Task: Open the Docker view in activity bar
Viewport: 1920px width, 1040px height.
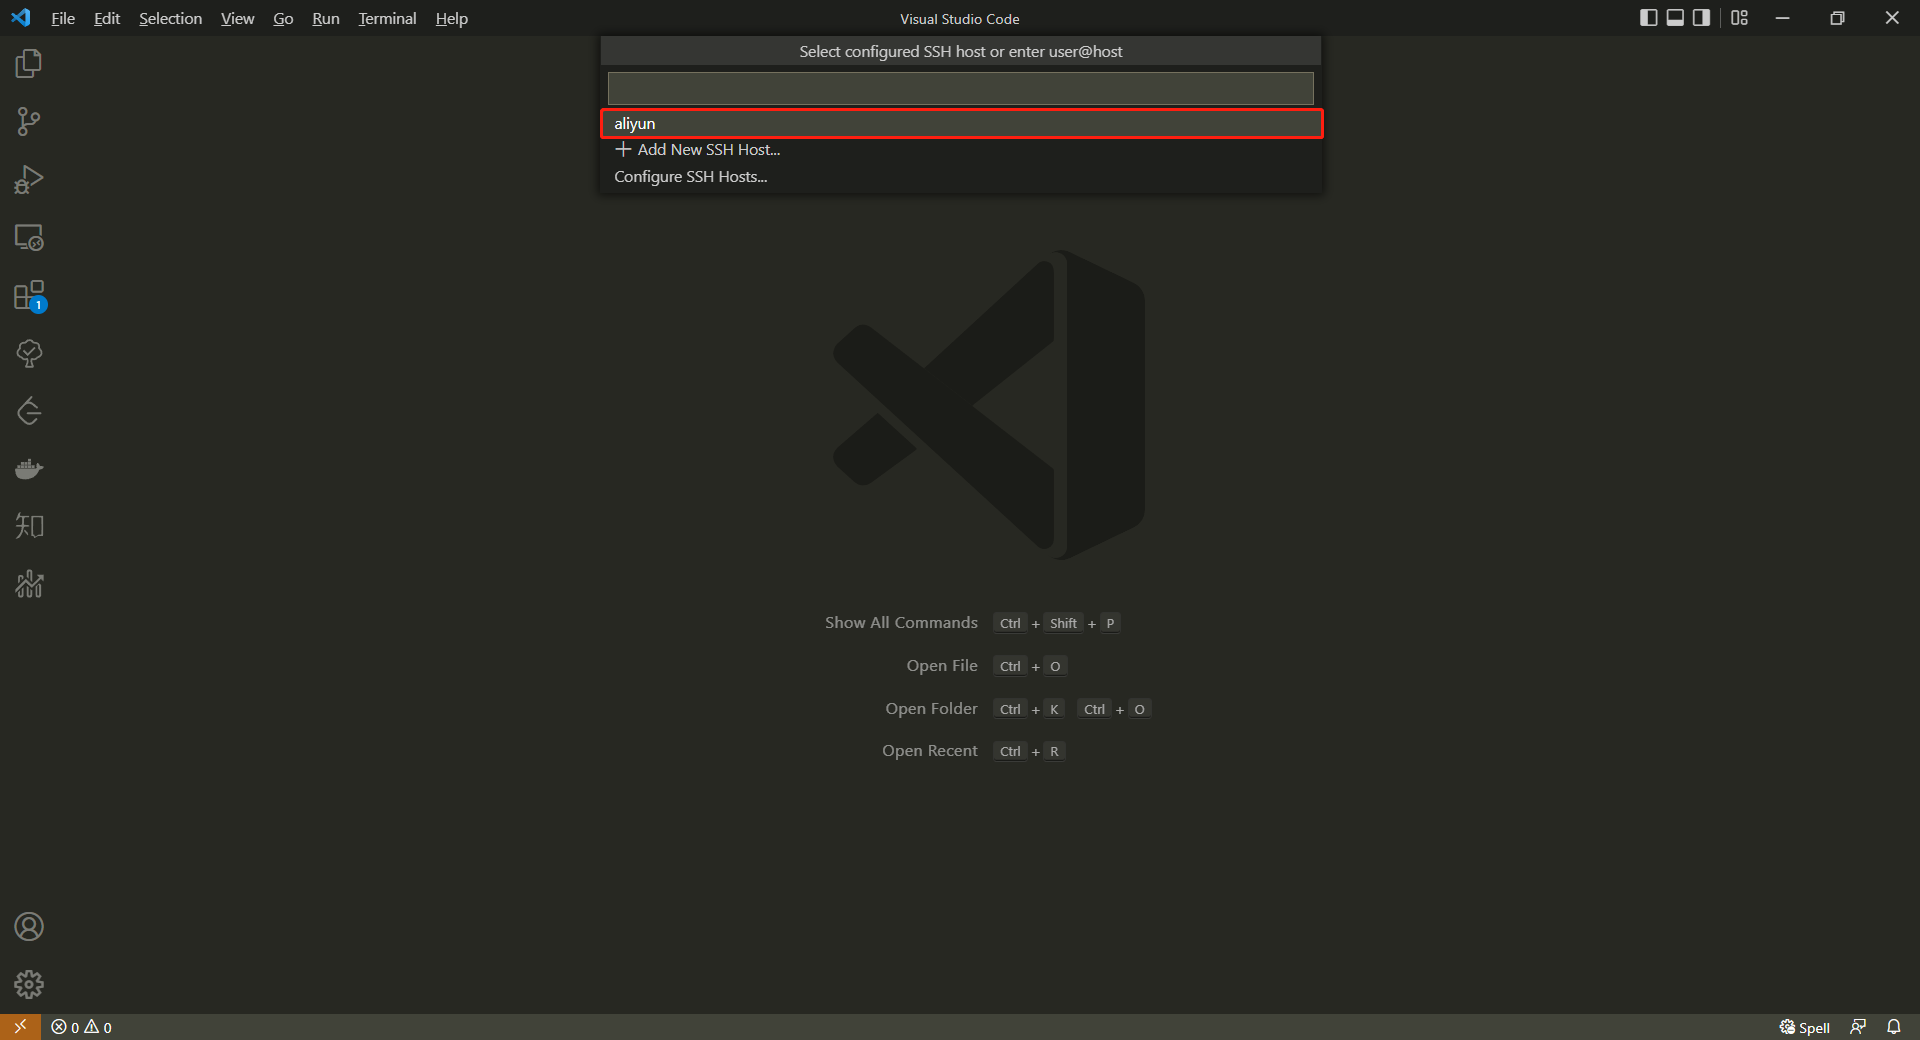Action: (x=29, y=469)
